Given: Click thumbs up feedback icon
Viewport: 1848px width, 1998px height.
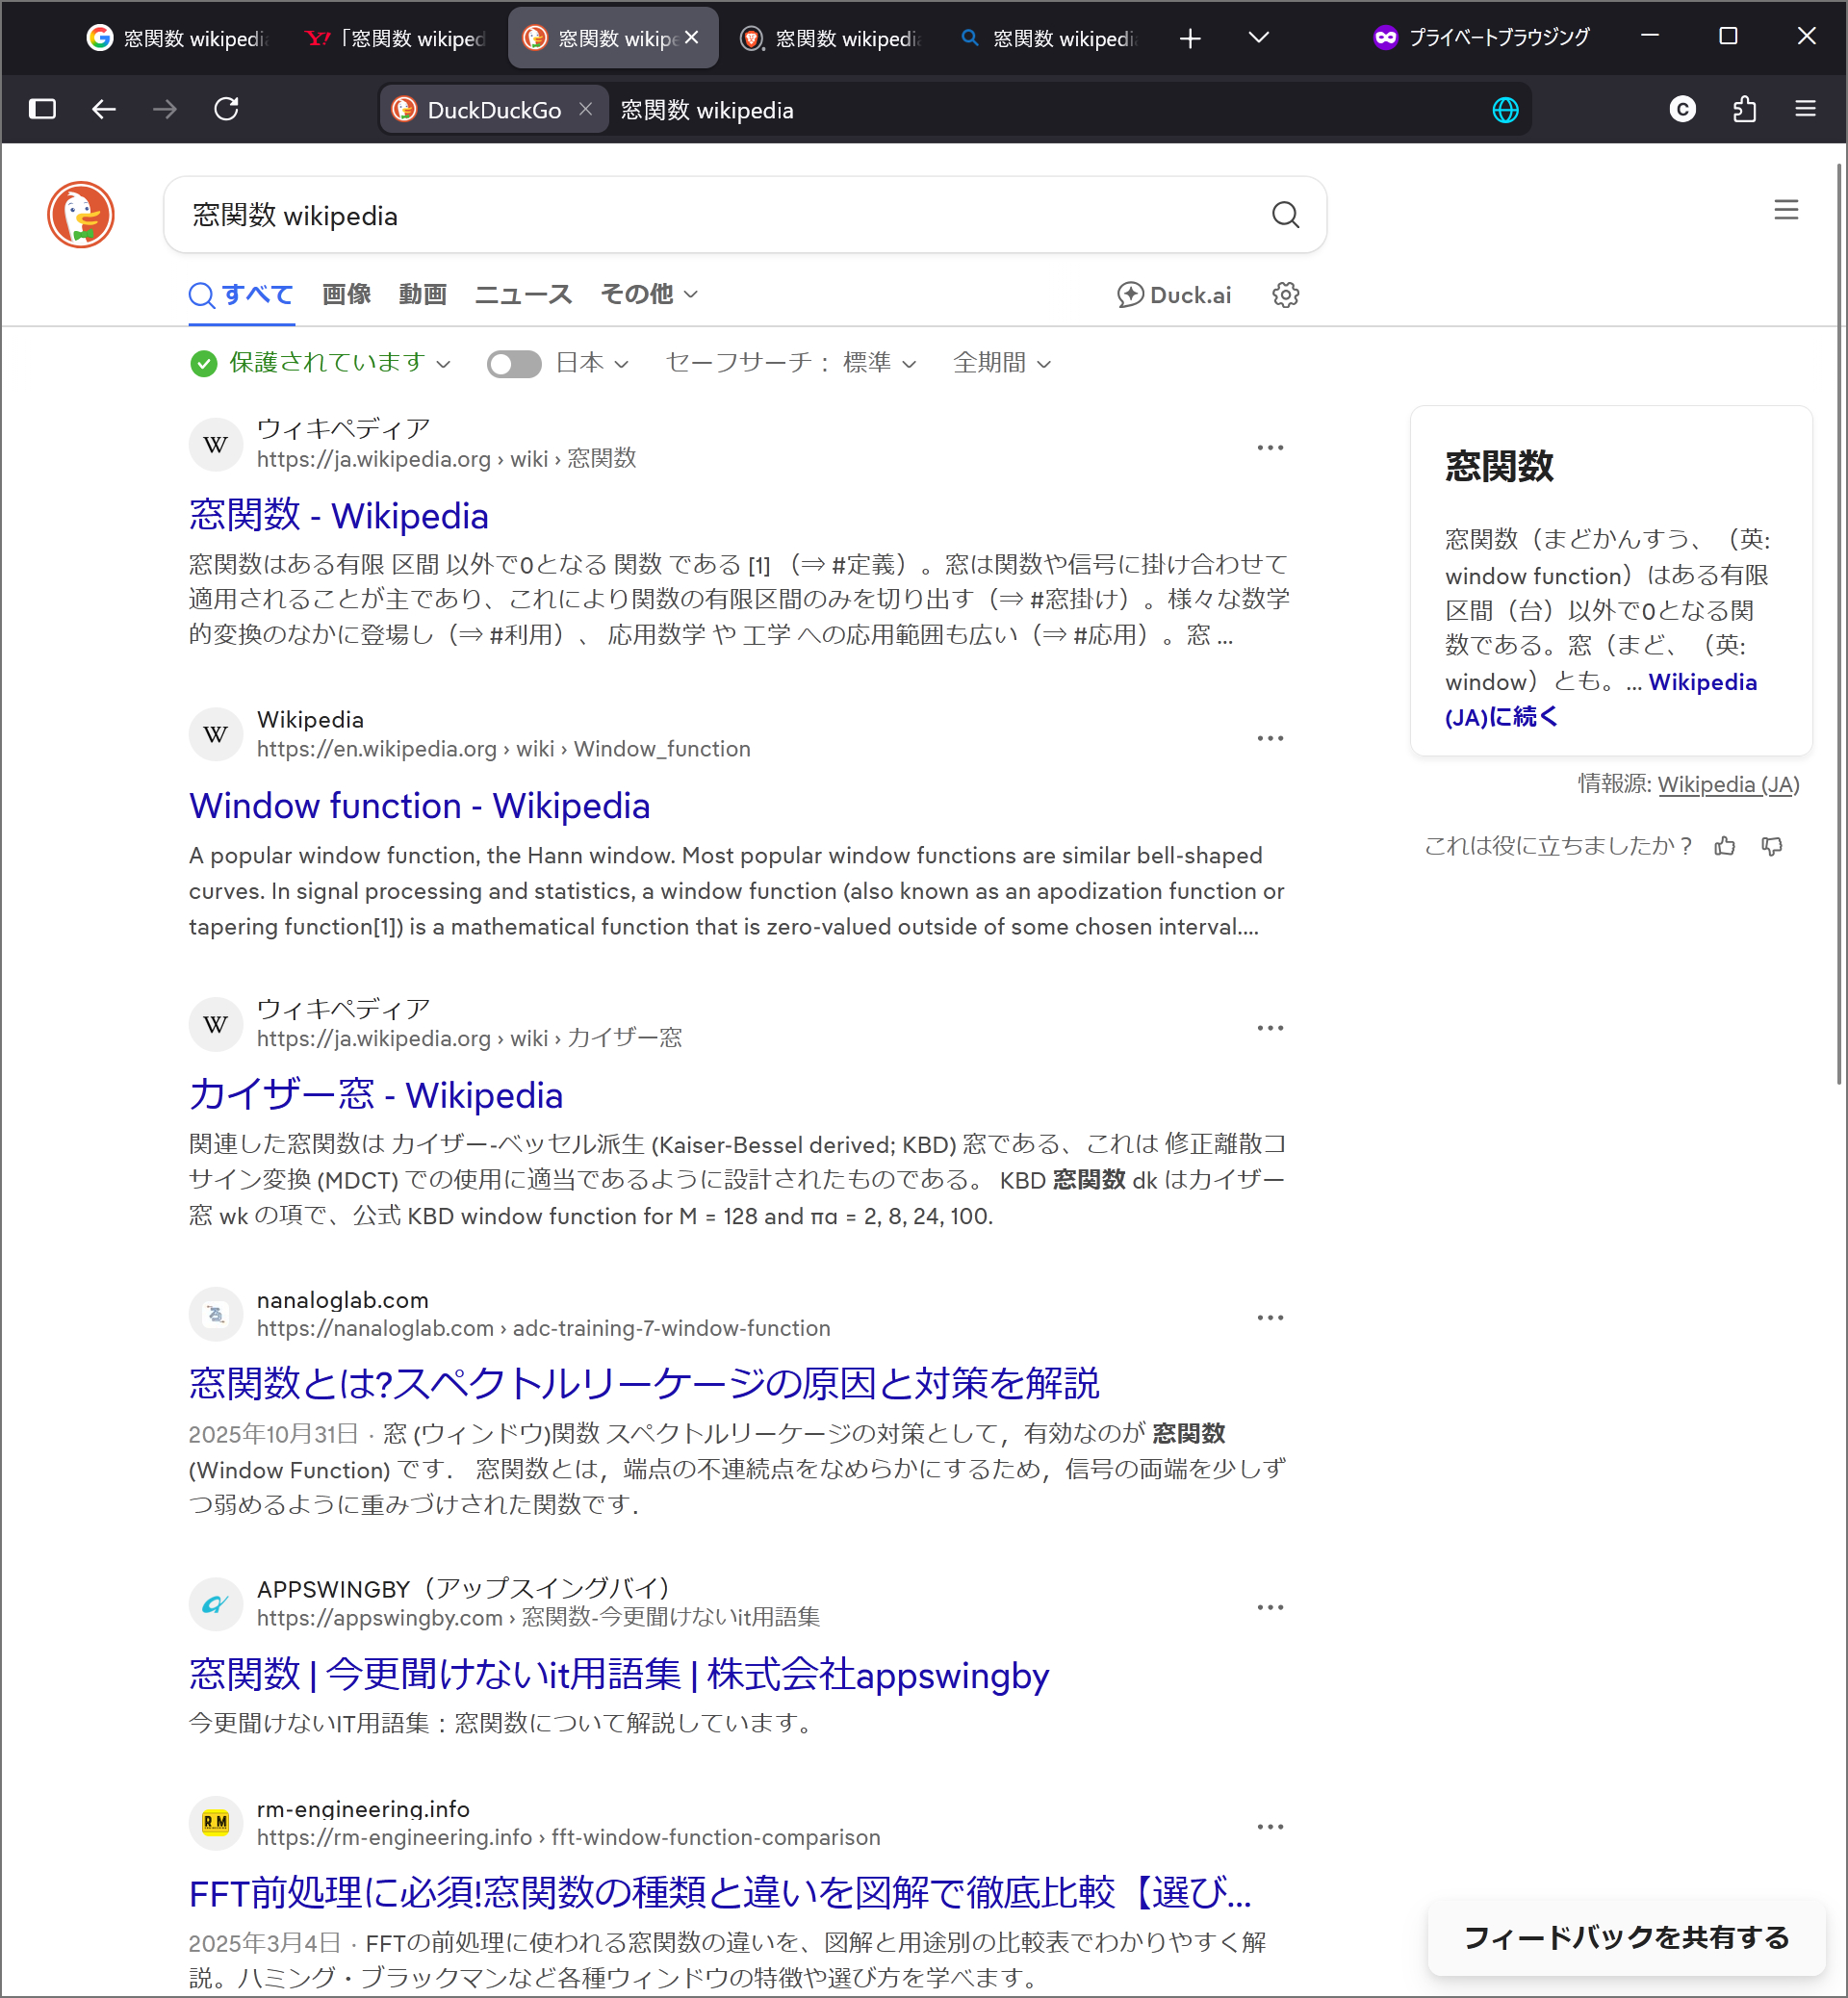Looking at the screenshot, I should click(1725, 847).
